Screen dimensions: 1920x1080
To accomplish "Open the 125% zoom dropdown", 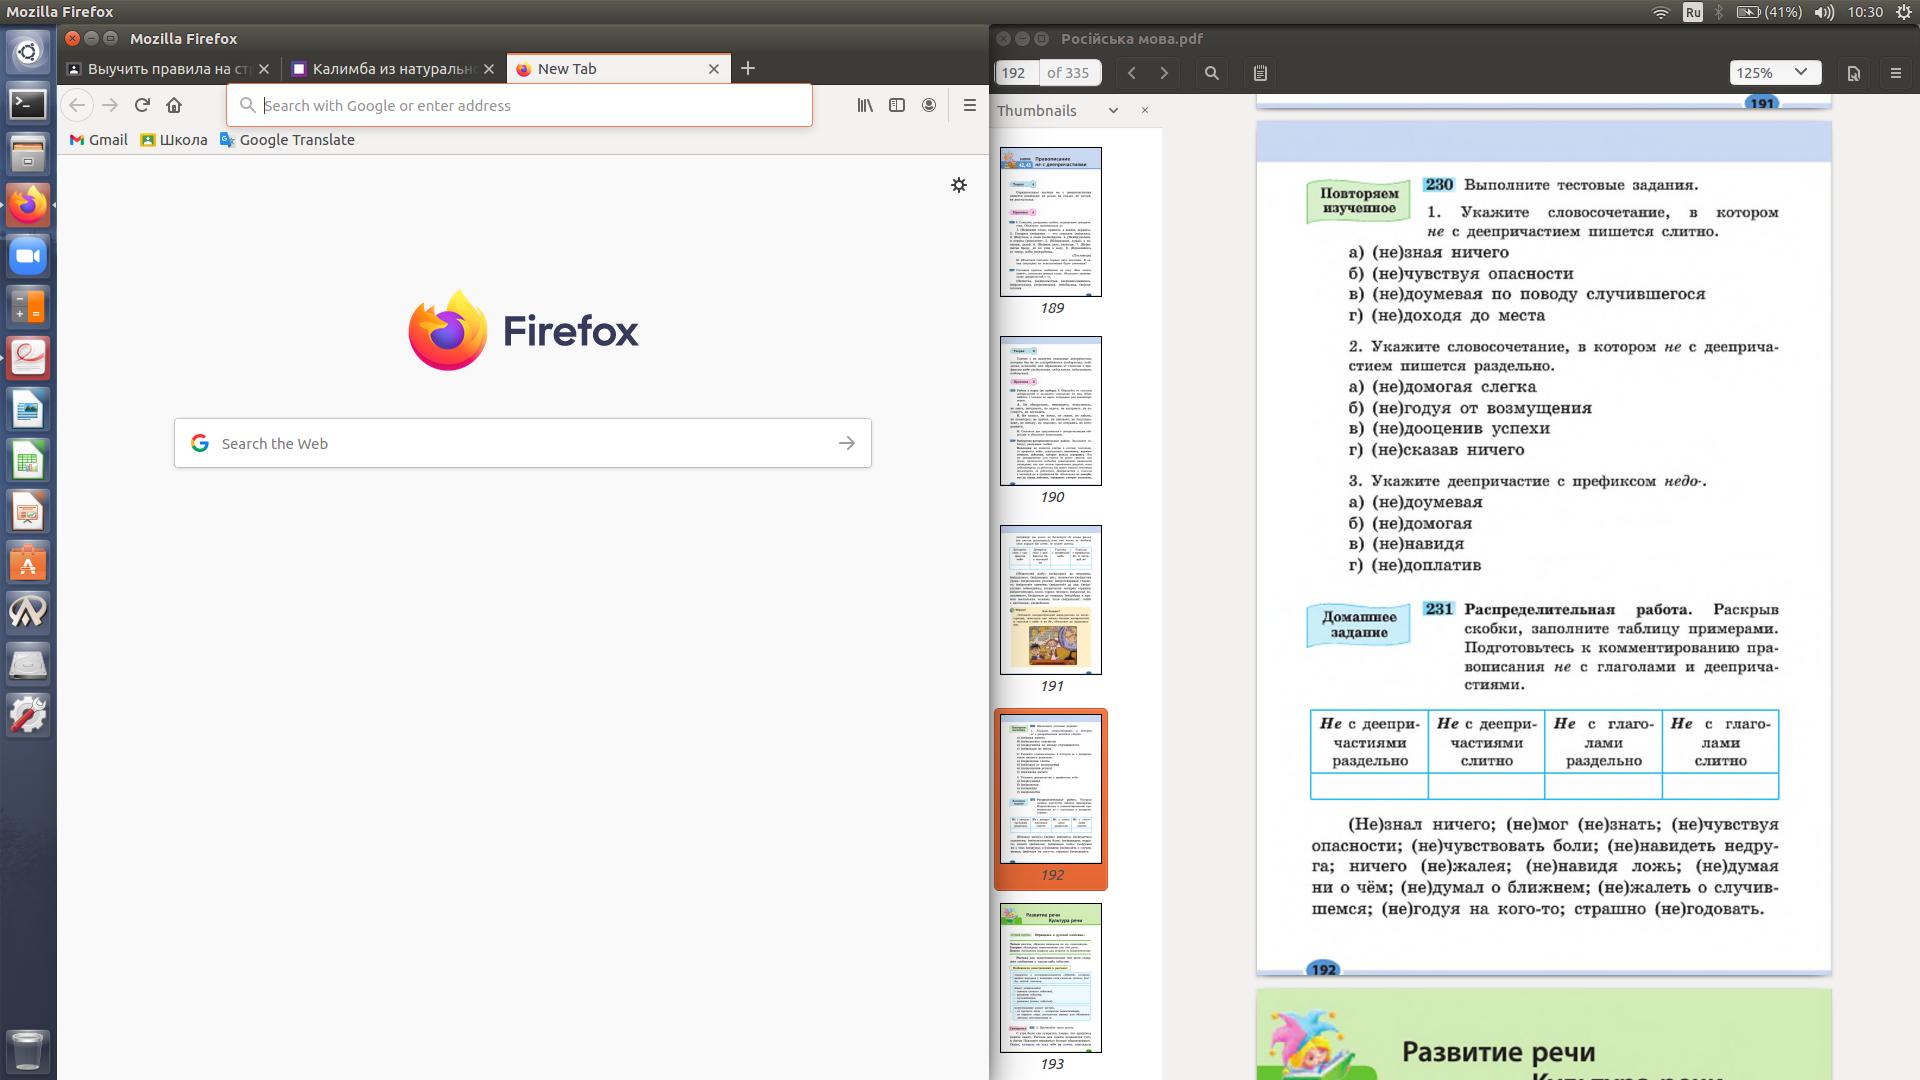I will tap(1775, 73).
